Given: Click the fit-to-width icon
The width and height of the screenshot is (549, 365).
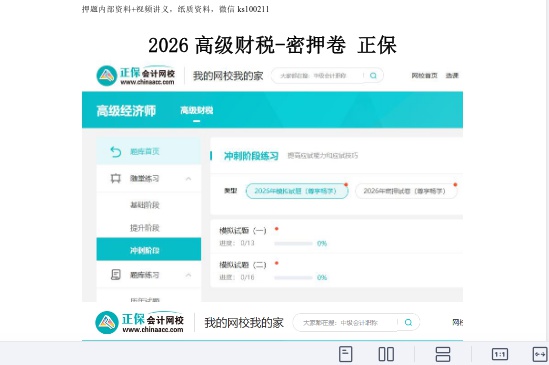Looking at the screenshot, I should tap(540, 354).
